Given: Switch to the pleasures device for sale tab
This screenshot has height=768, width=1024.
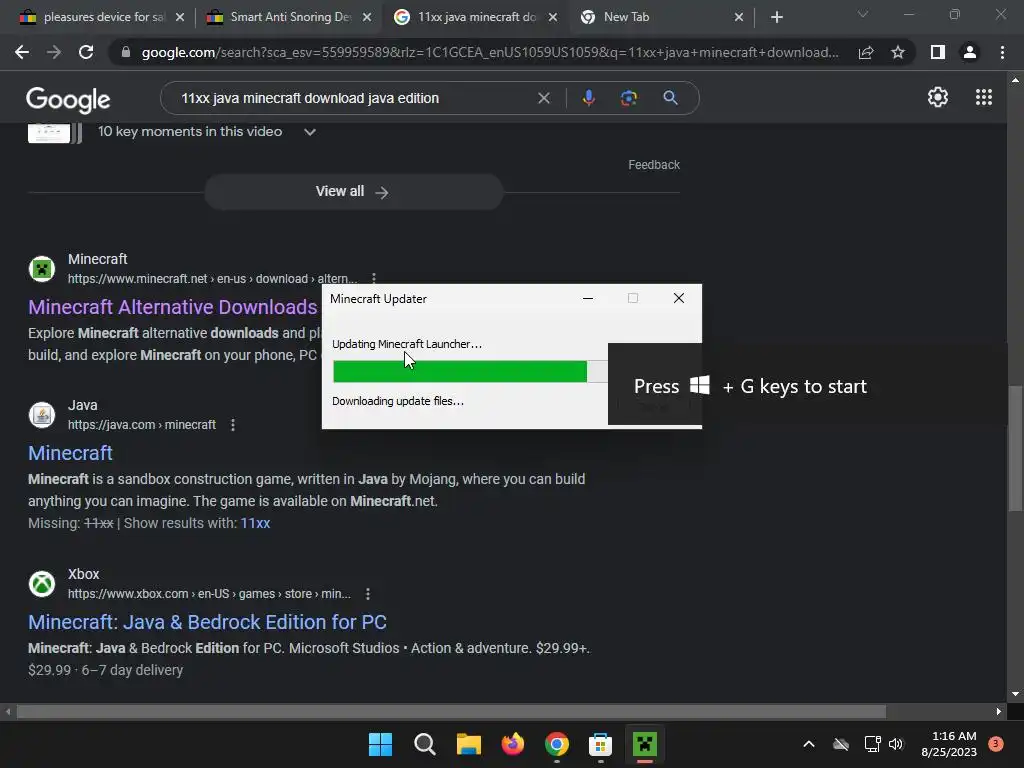Looking at the screenshot, I should coord(95,17).
